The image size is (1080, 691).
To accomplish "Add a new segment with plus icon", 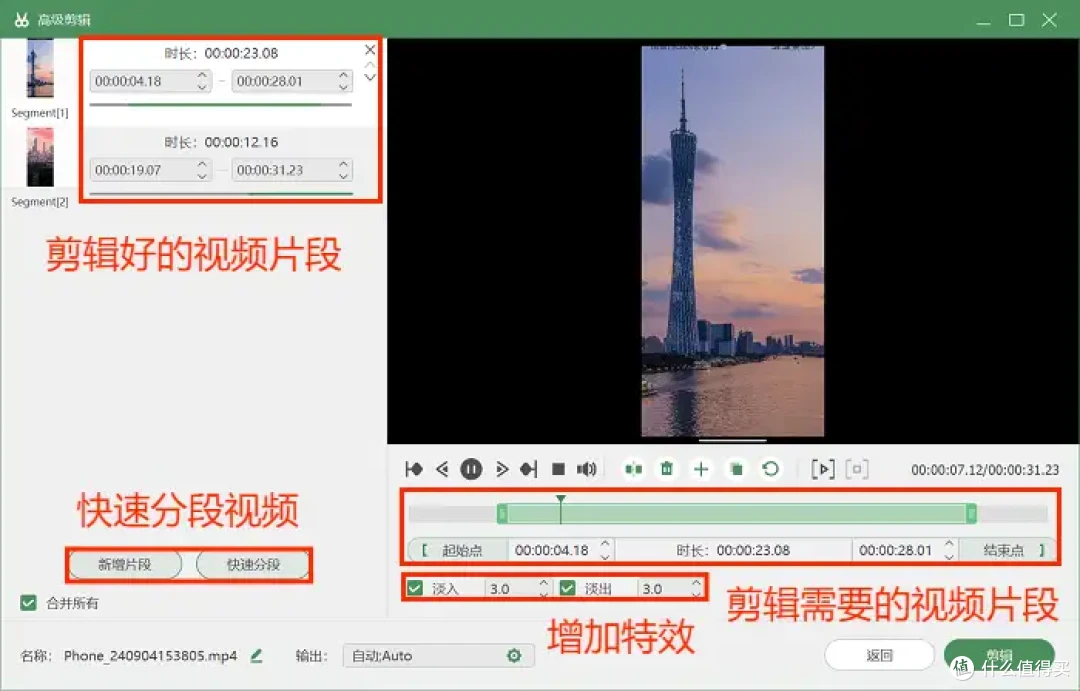I will (701, 469).
